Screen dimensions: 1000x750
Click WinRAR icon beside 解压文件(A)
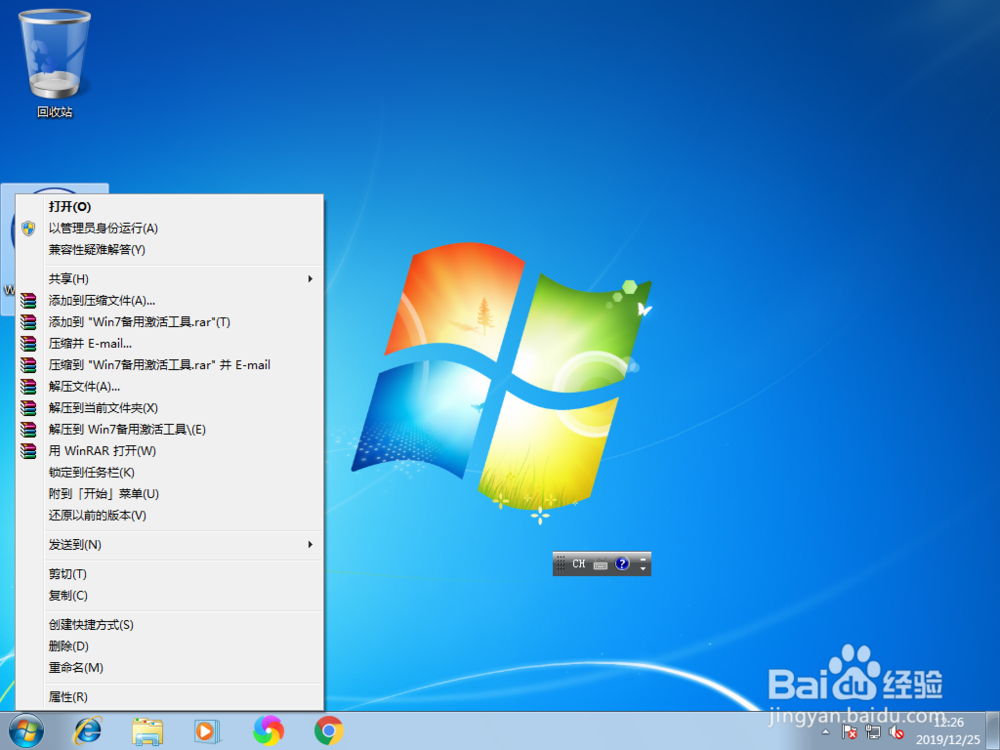click(28, 386)
